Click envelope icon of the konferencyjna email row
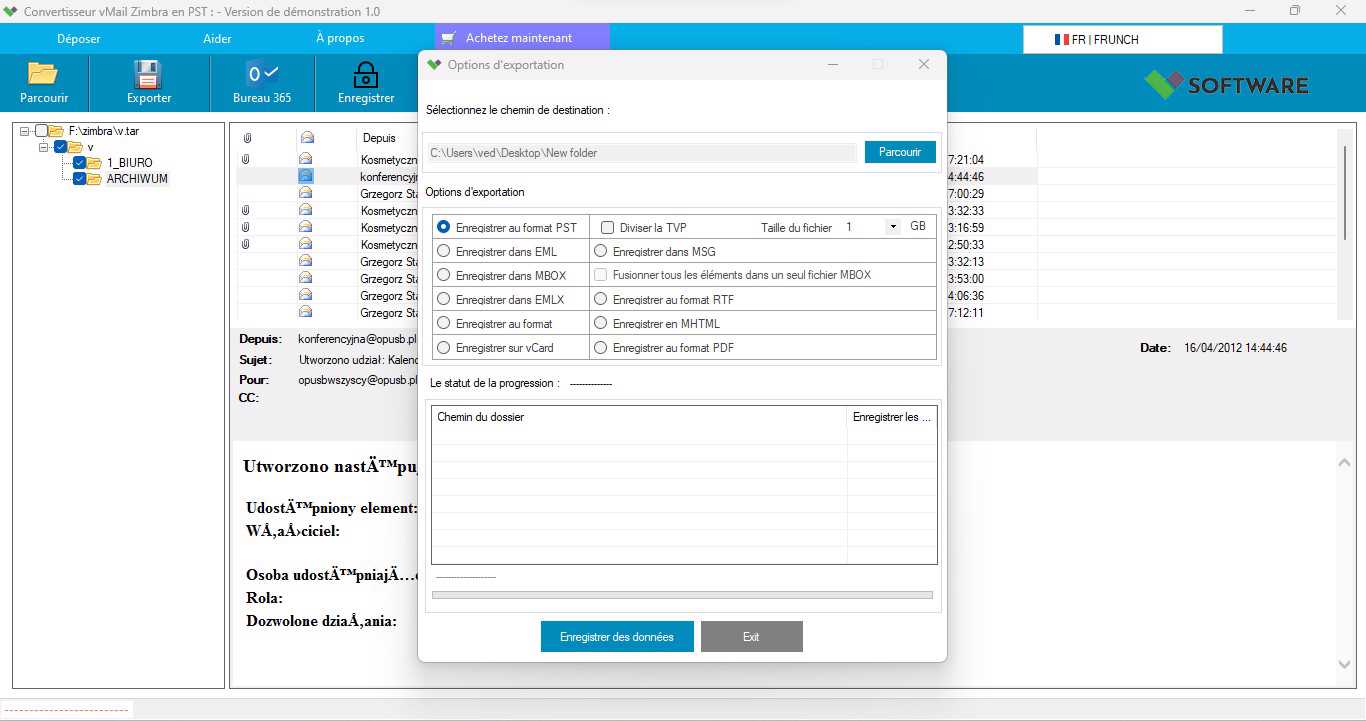 pyautogui.click(x=306, y=176)
